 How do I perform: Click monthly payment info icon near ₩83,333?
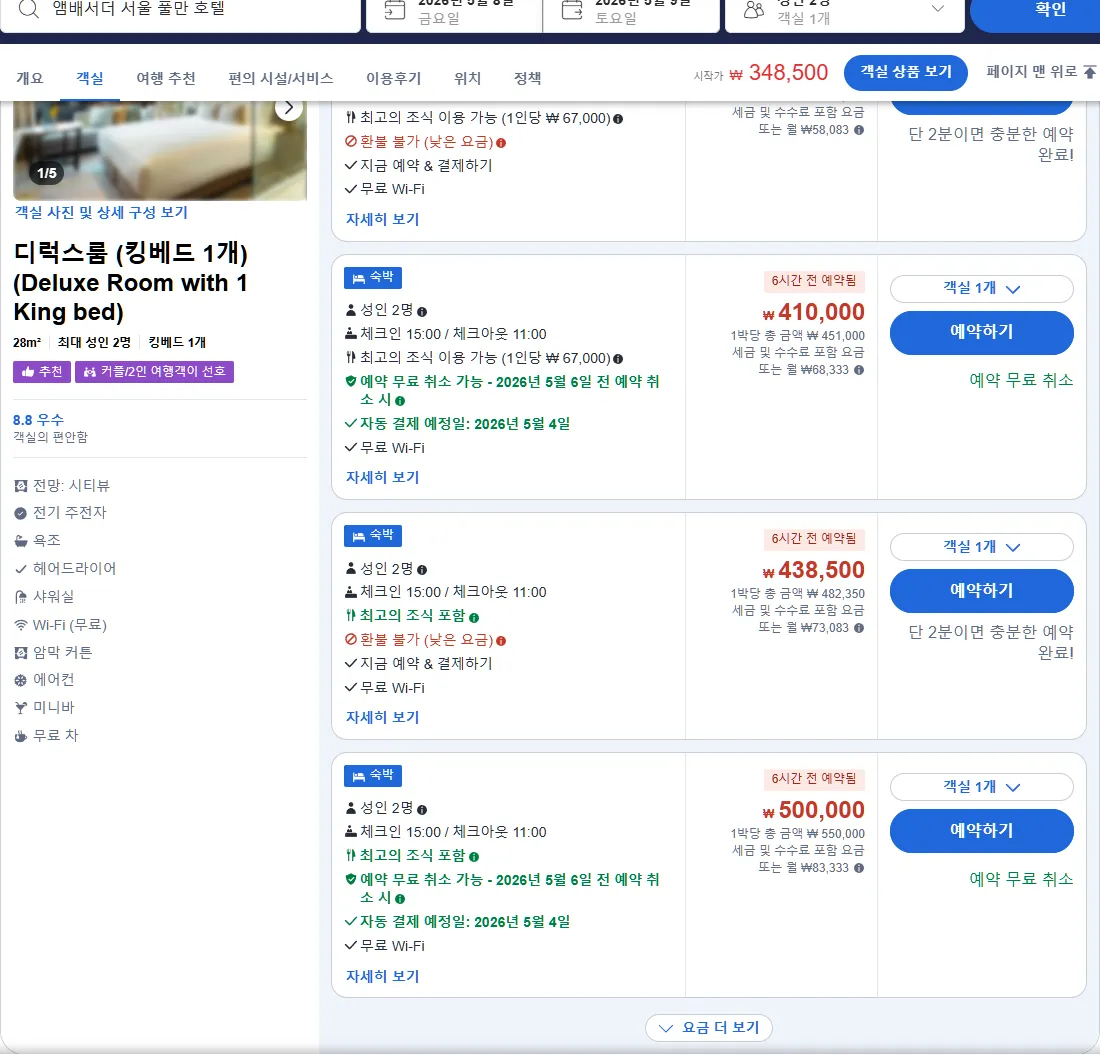(x=859, y=868)
